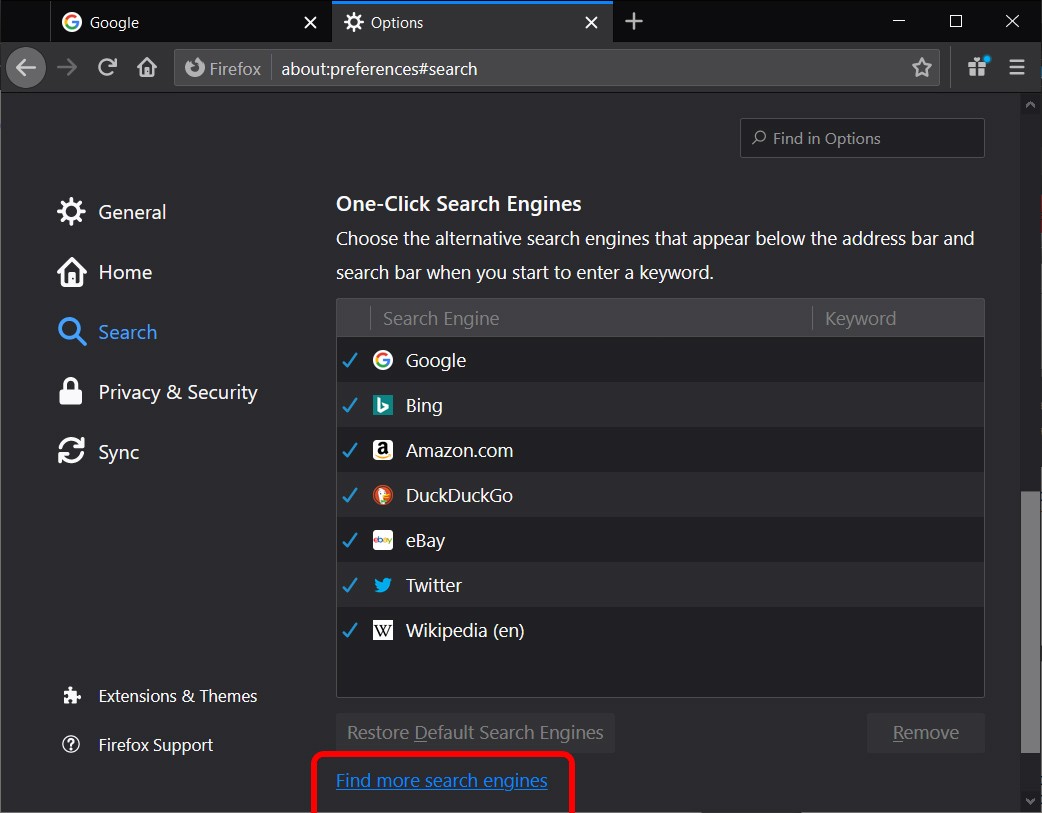
Task: Click the What's New gift icon
Action: pos(977,68)
